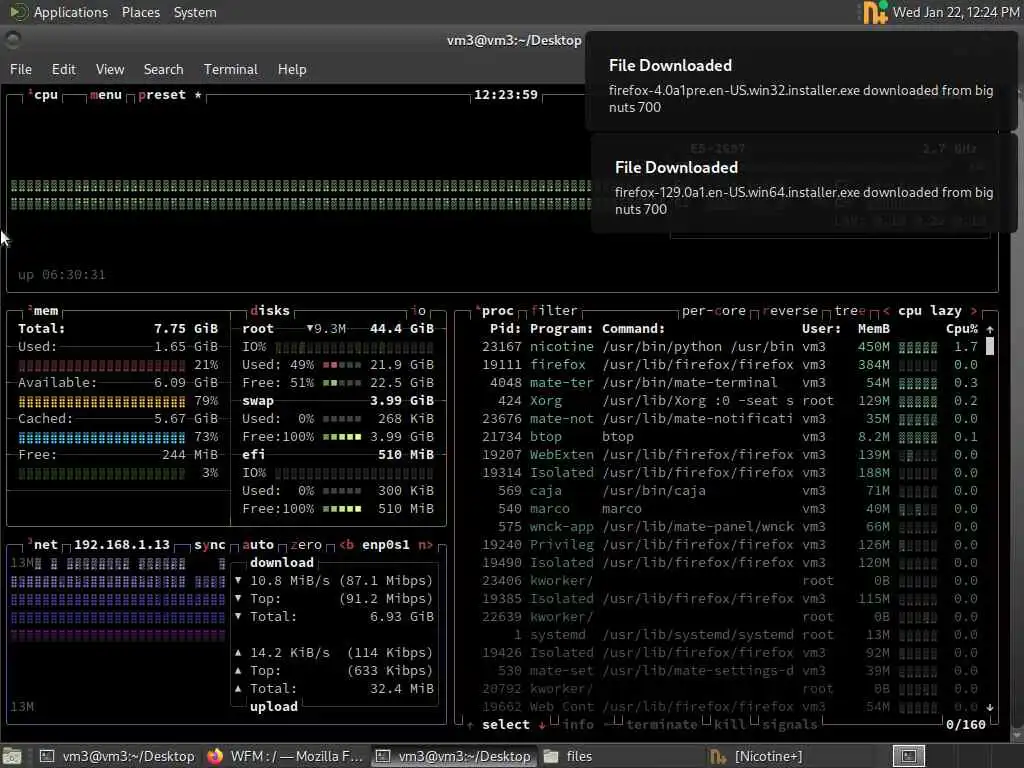
Task: Click the Firefox icon in the taskbar
Action: [215, 756]
